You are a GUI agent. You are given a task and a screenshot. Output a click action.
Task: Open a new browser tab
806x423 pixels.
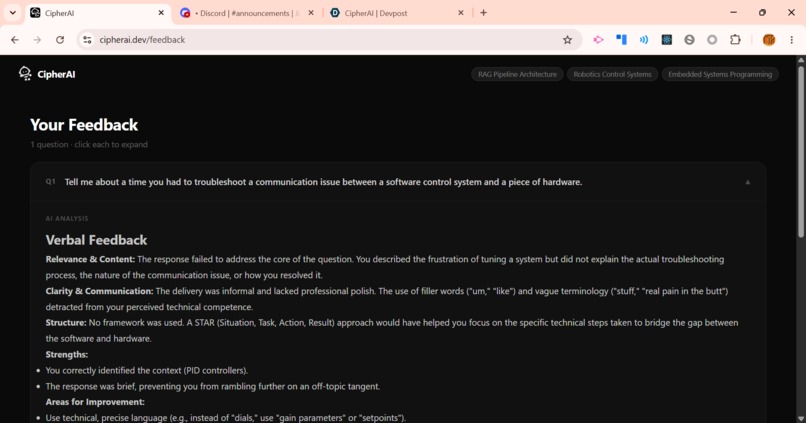point(483,13)
